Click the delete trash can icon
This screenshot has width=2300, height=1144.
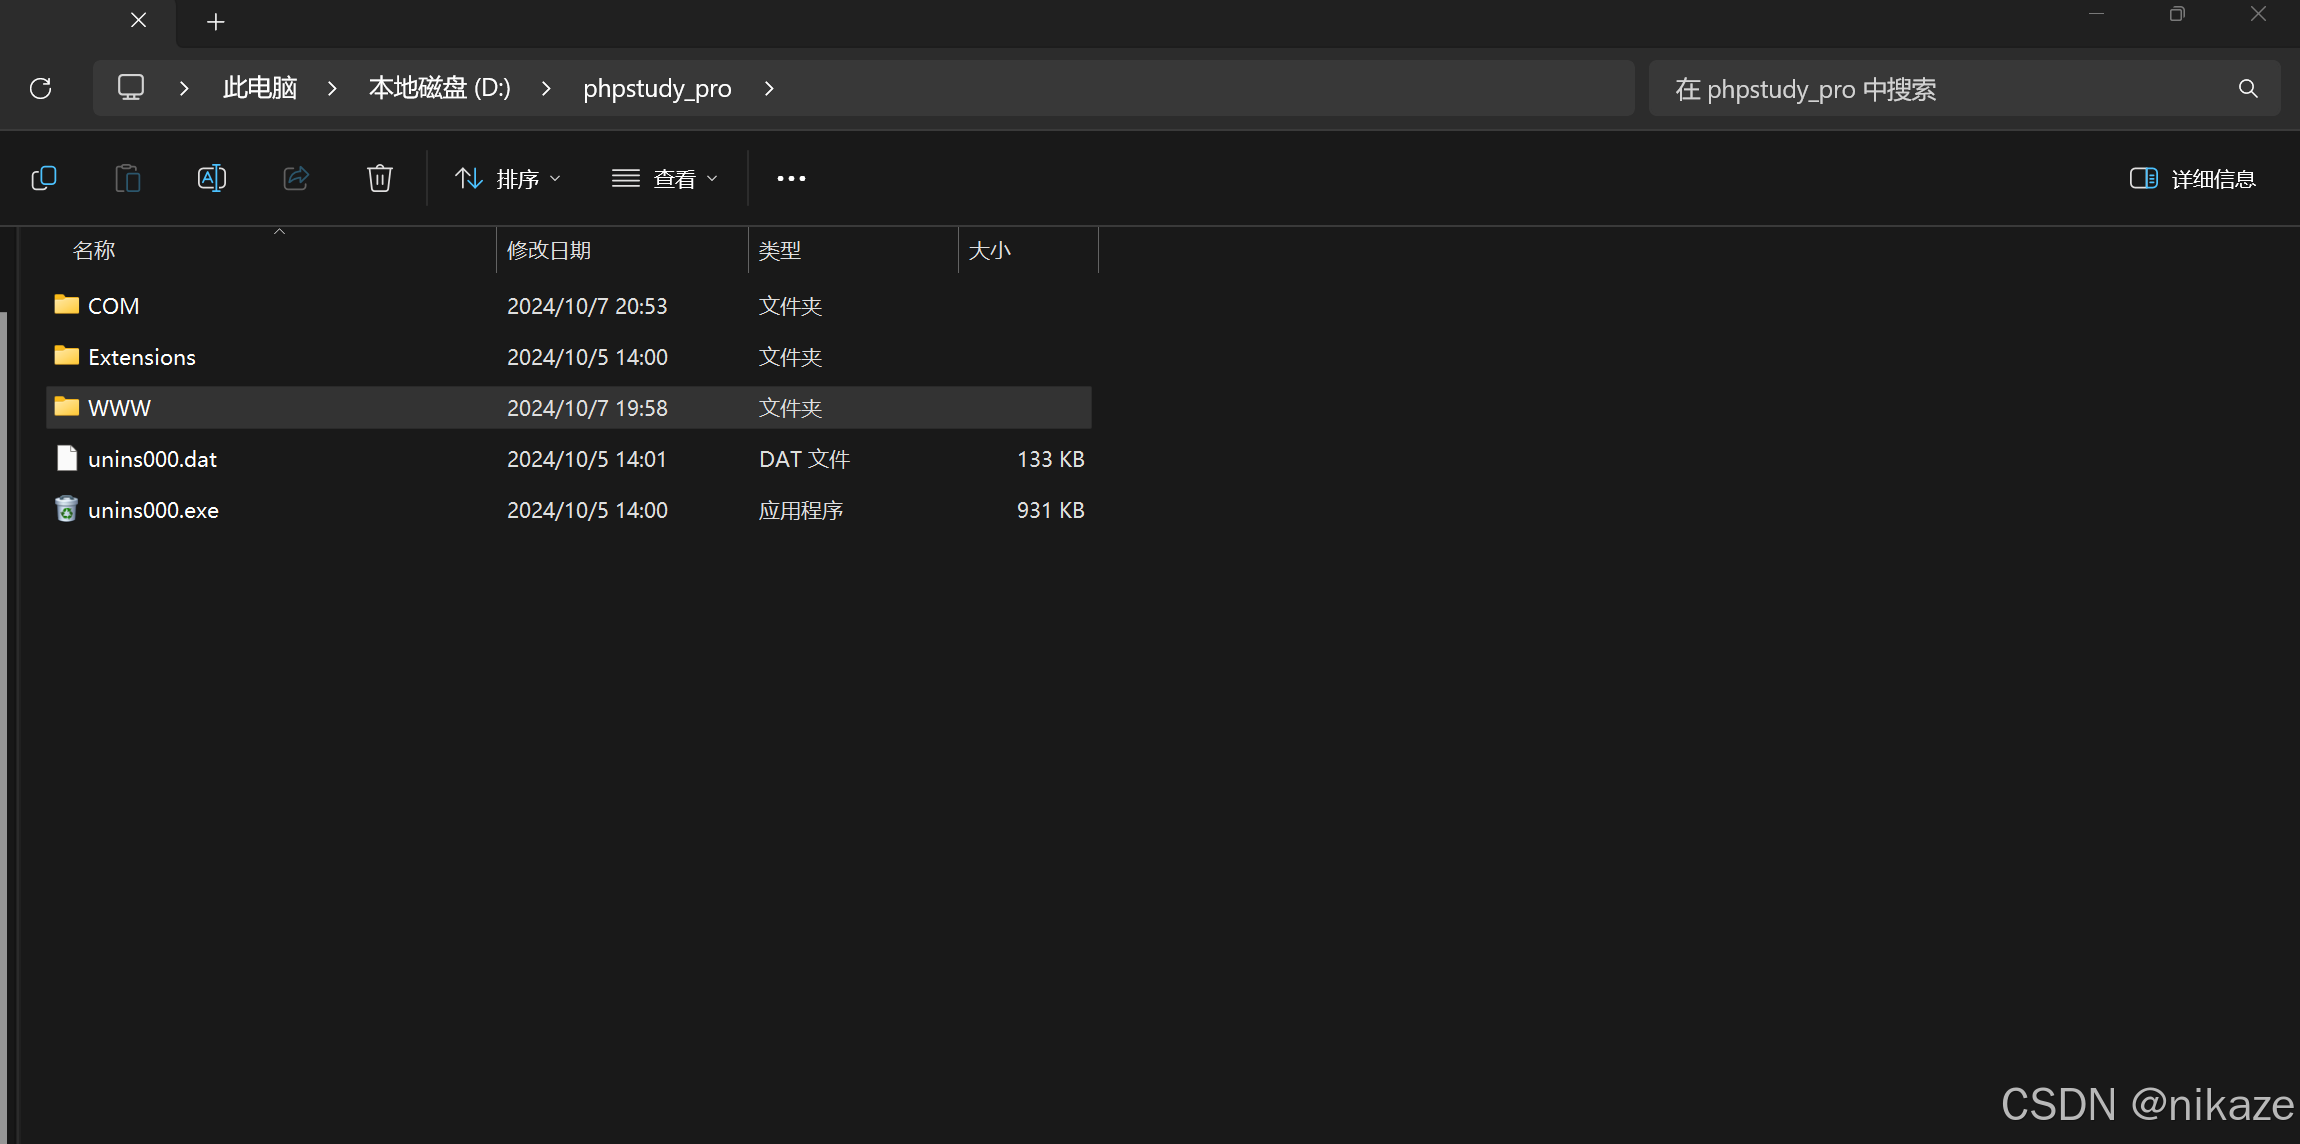coord(380,178)
